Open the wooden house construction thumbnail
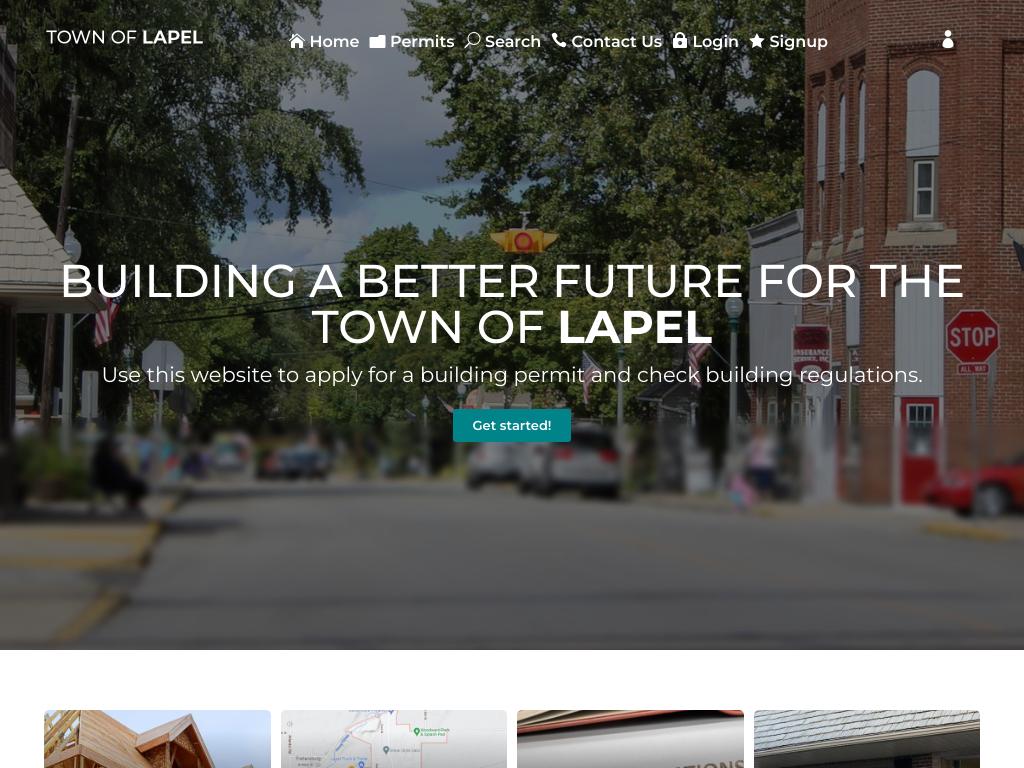The width and height of the screenshot is (1024, 768). pos(157,739)
